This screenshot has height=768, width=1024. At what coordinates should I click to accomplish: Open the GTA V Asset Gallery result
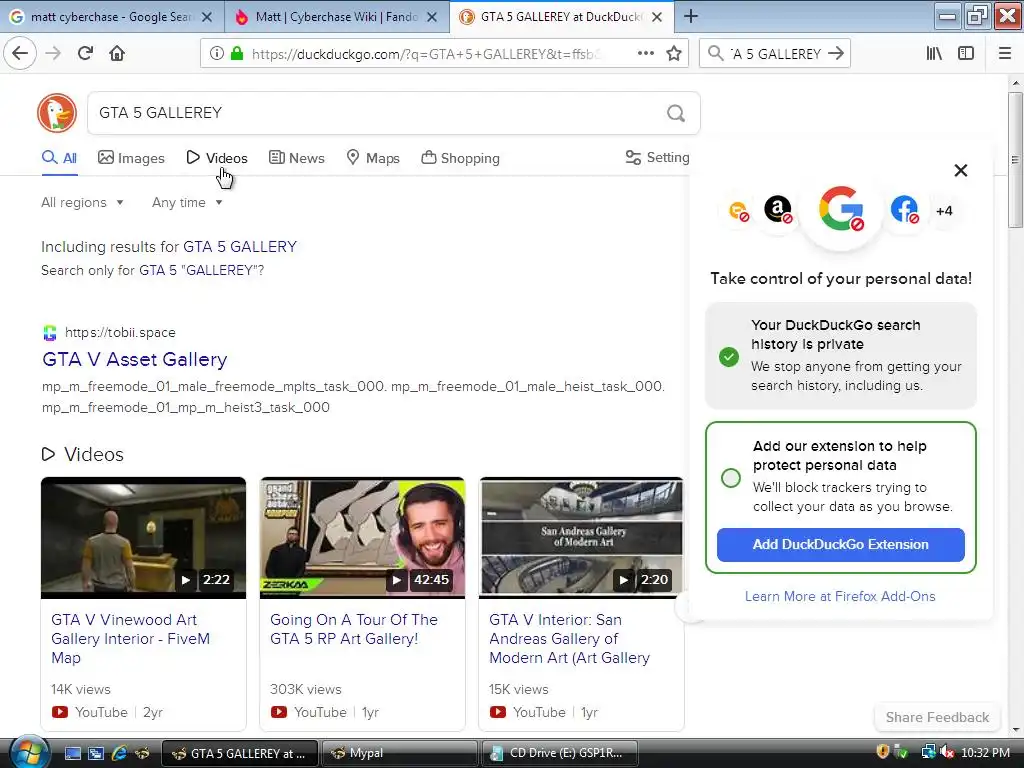135,359
